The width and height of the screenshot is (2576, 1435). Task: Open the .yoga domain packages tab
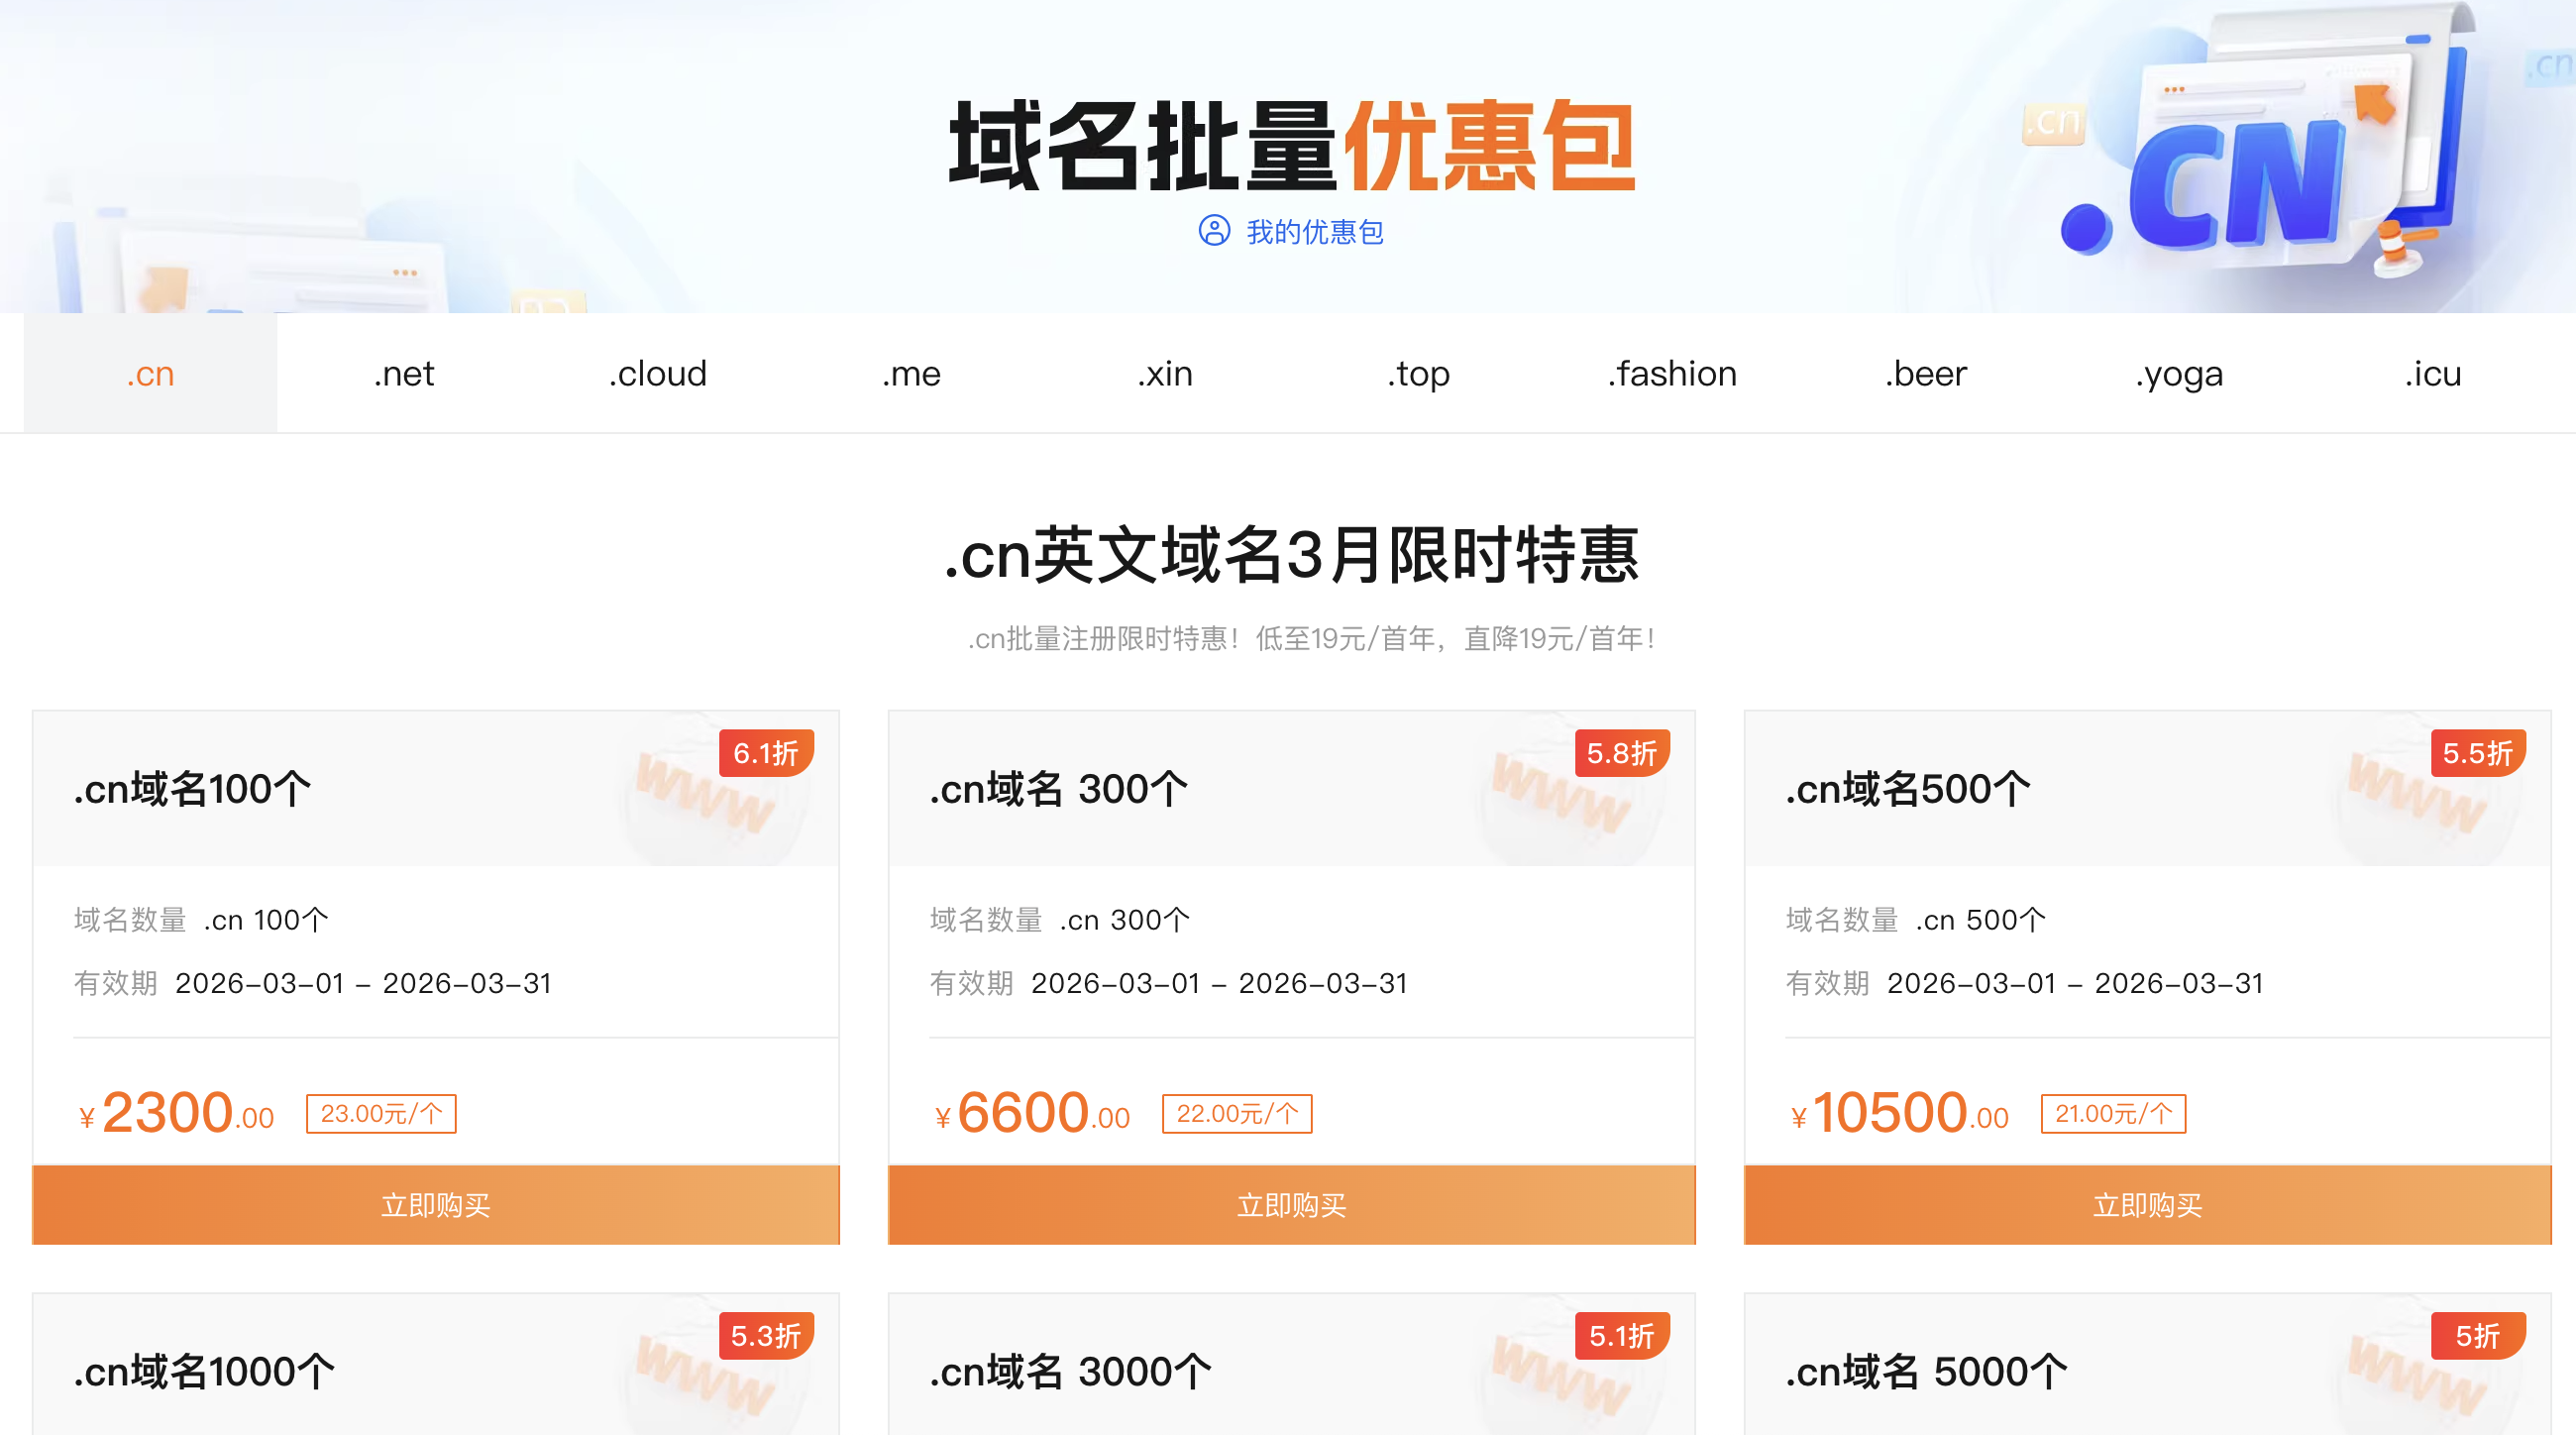coord(2179,373)
